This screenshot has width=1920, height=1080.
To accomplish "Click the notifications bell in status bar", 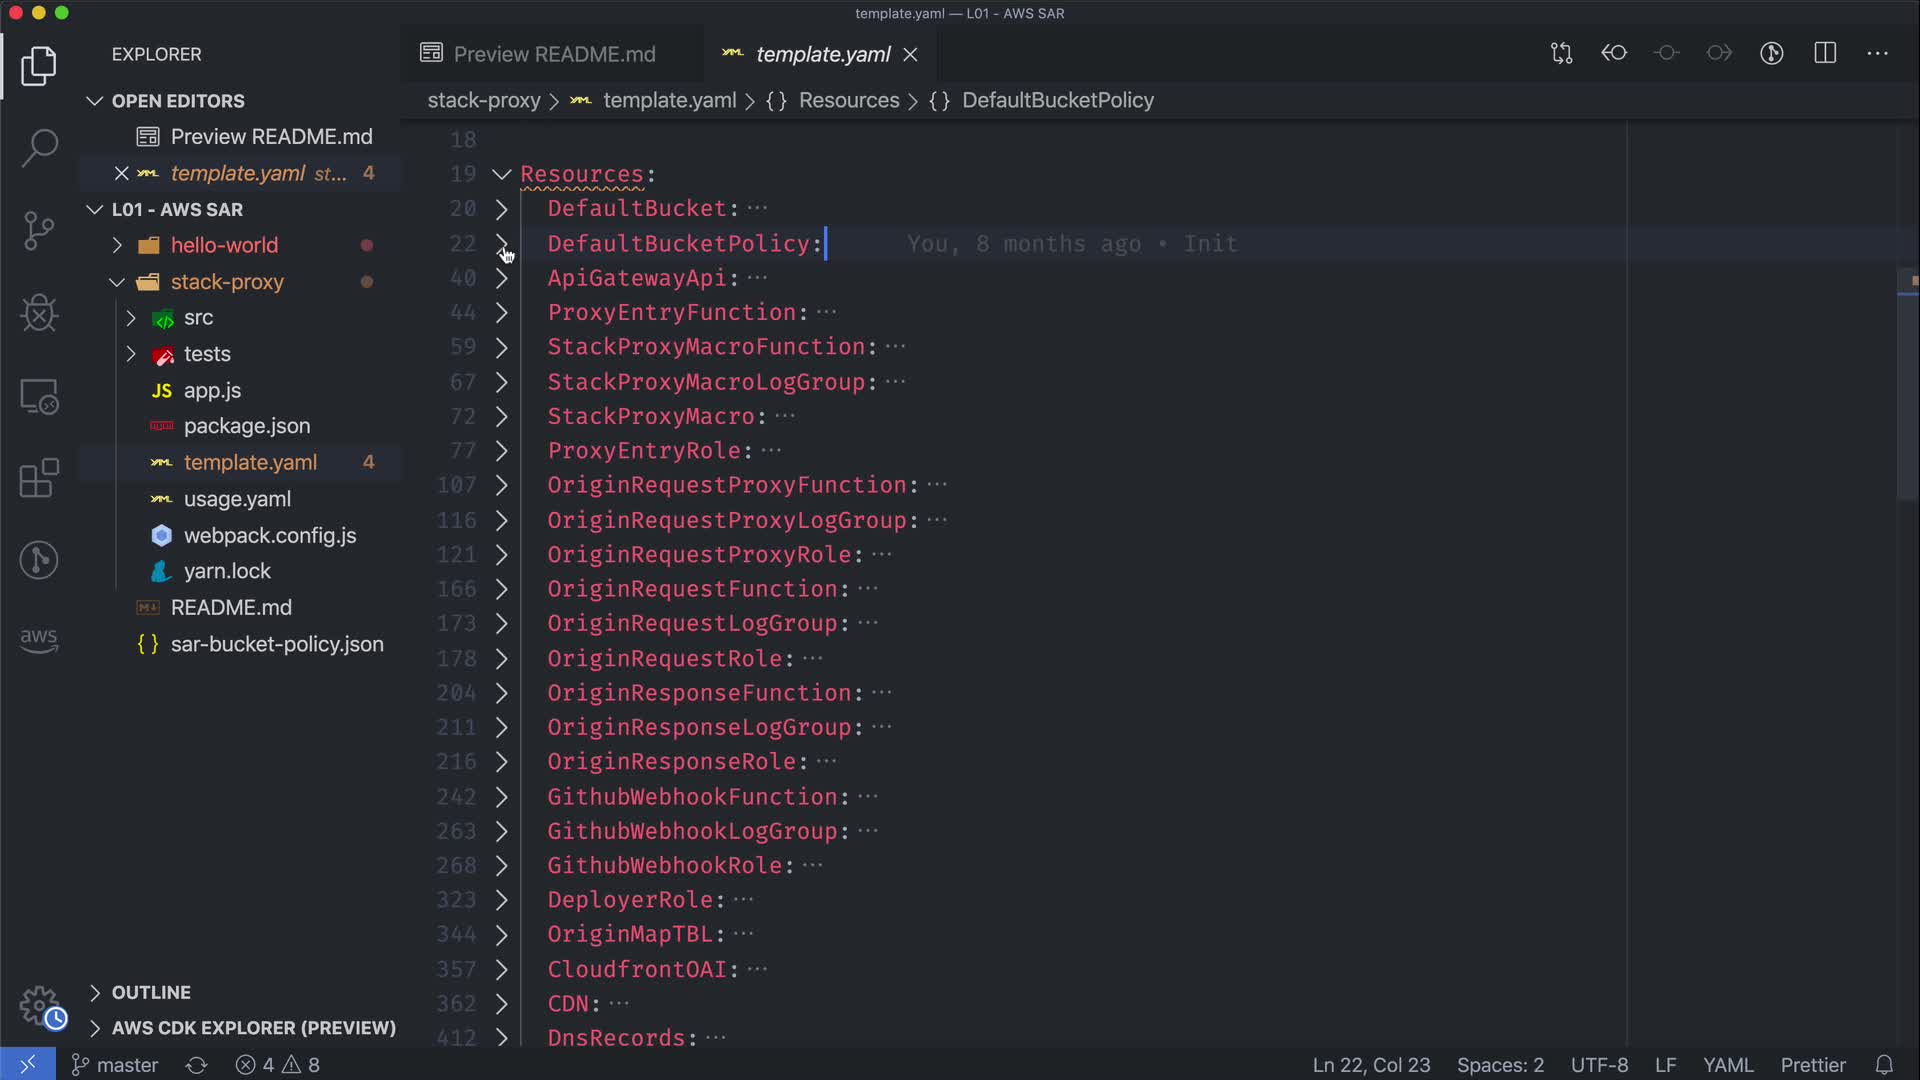I will [x=1884, y=1065].
